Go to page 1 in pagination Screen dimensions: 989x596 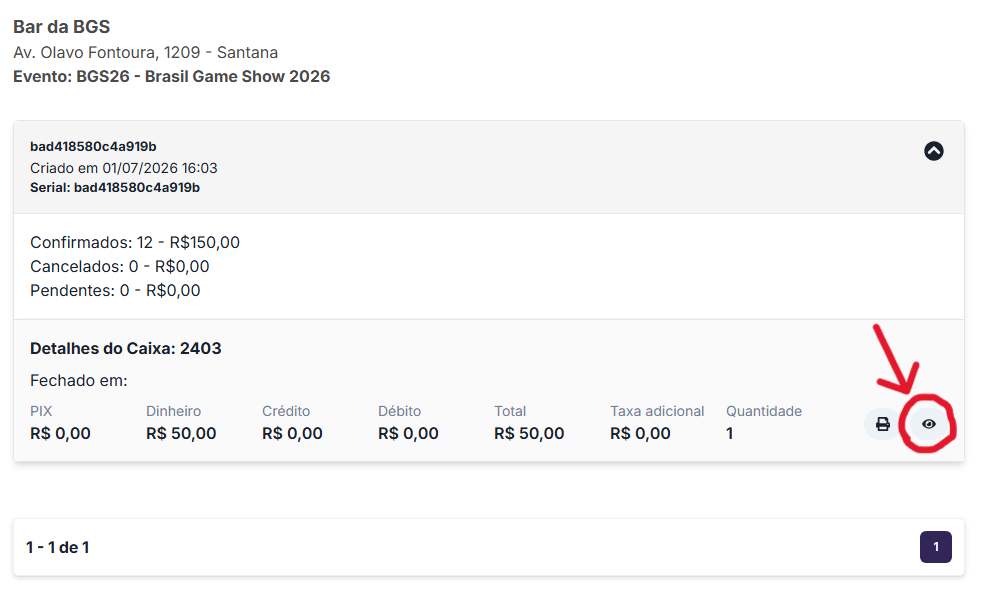935,547
